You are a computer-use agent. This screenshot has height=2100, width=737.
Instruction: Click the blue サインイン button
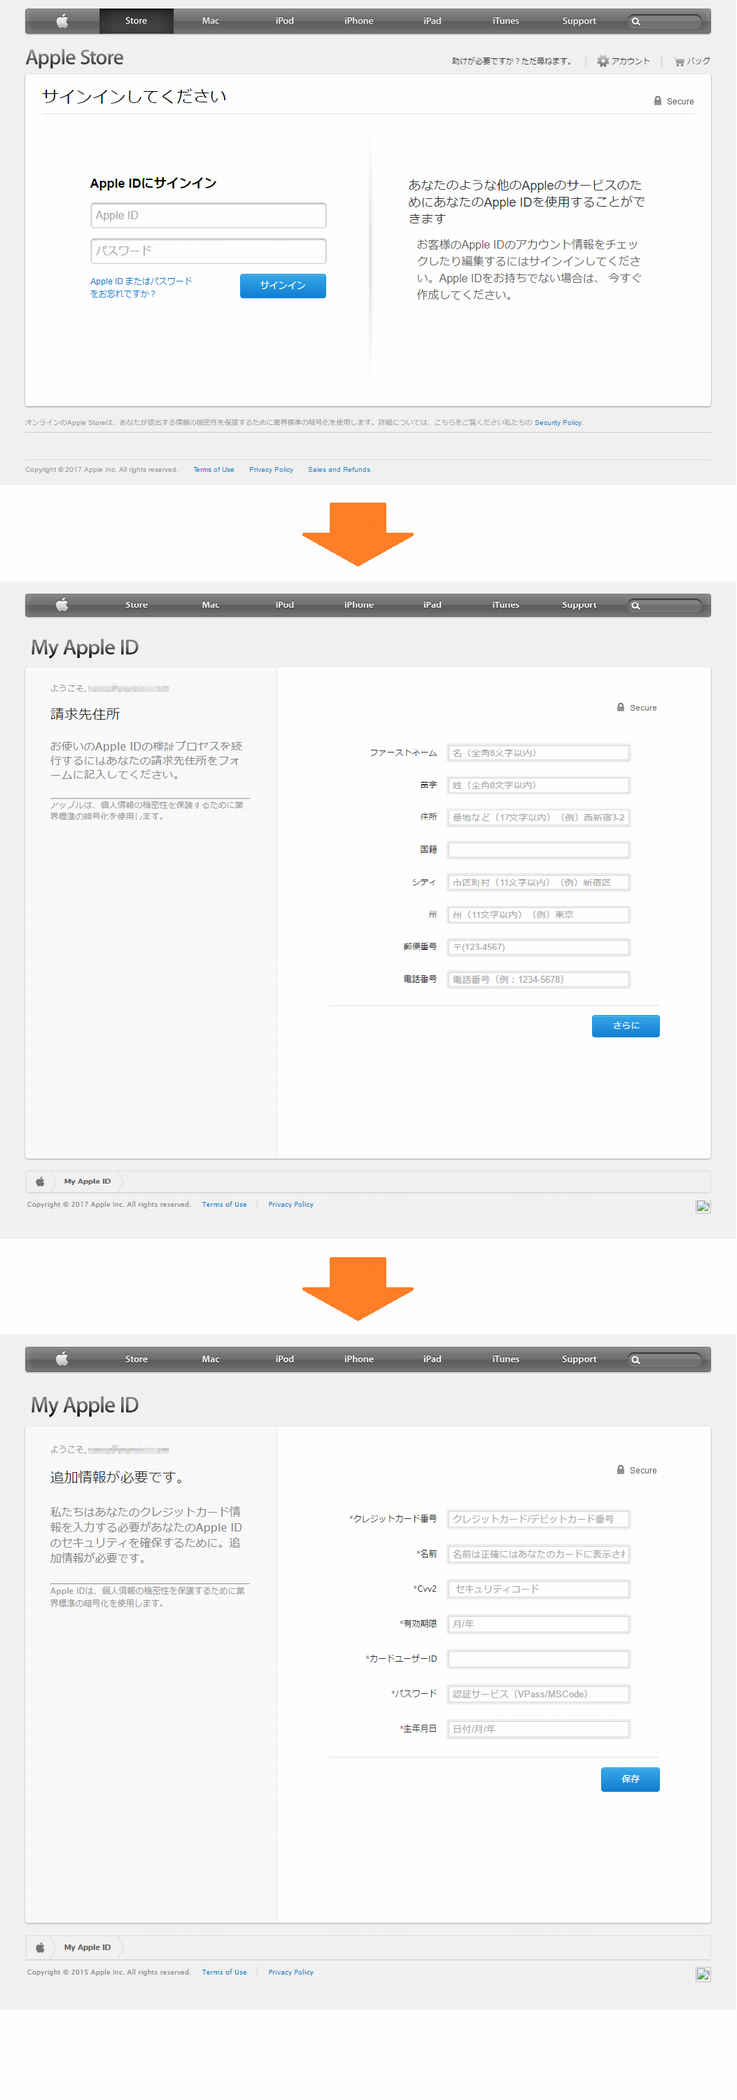[x=283, y=286]
